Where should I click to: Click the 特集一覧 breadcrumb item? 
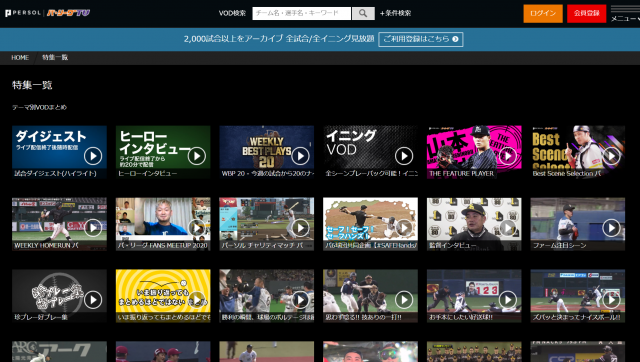[x=55, y=58]
